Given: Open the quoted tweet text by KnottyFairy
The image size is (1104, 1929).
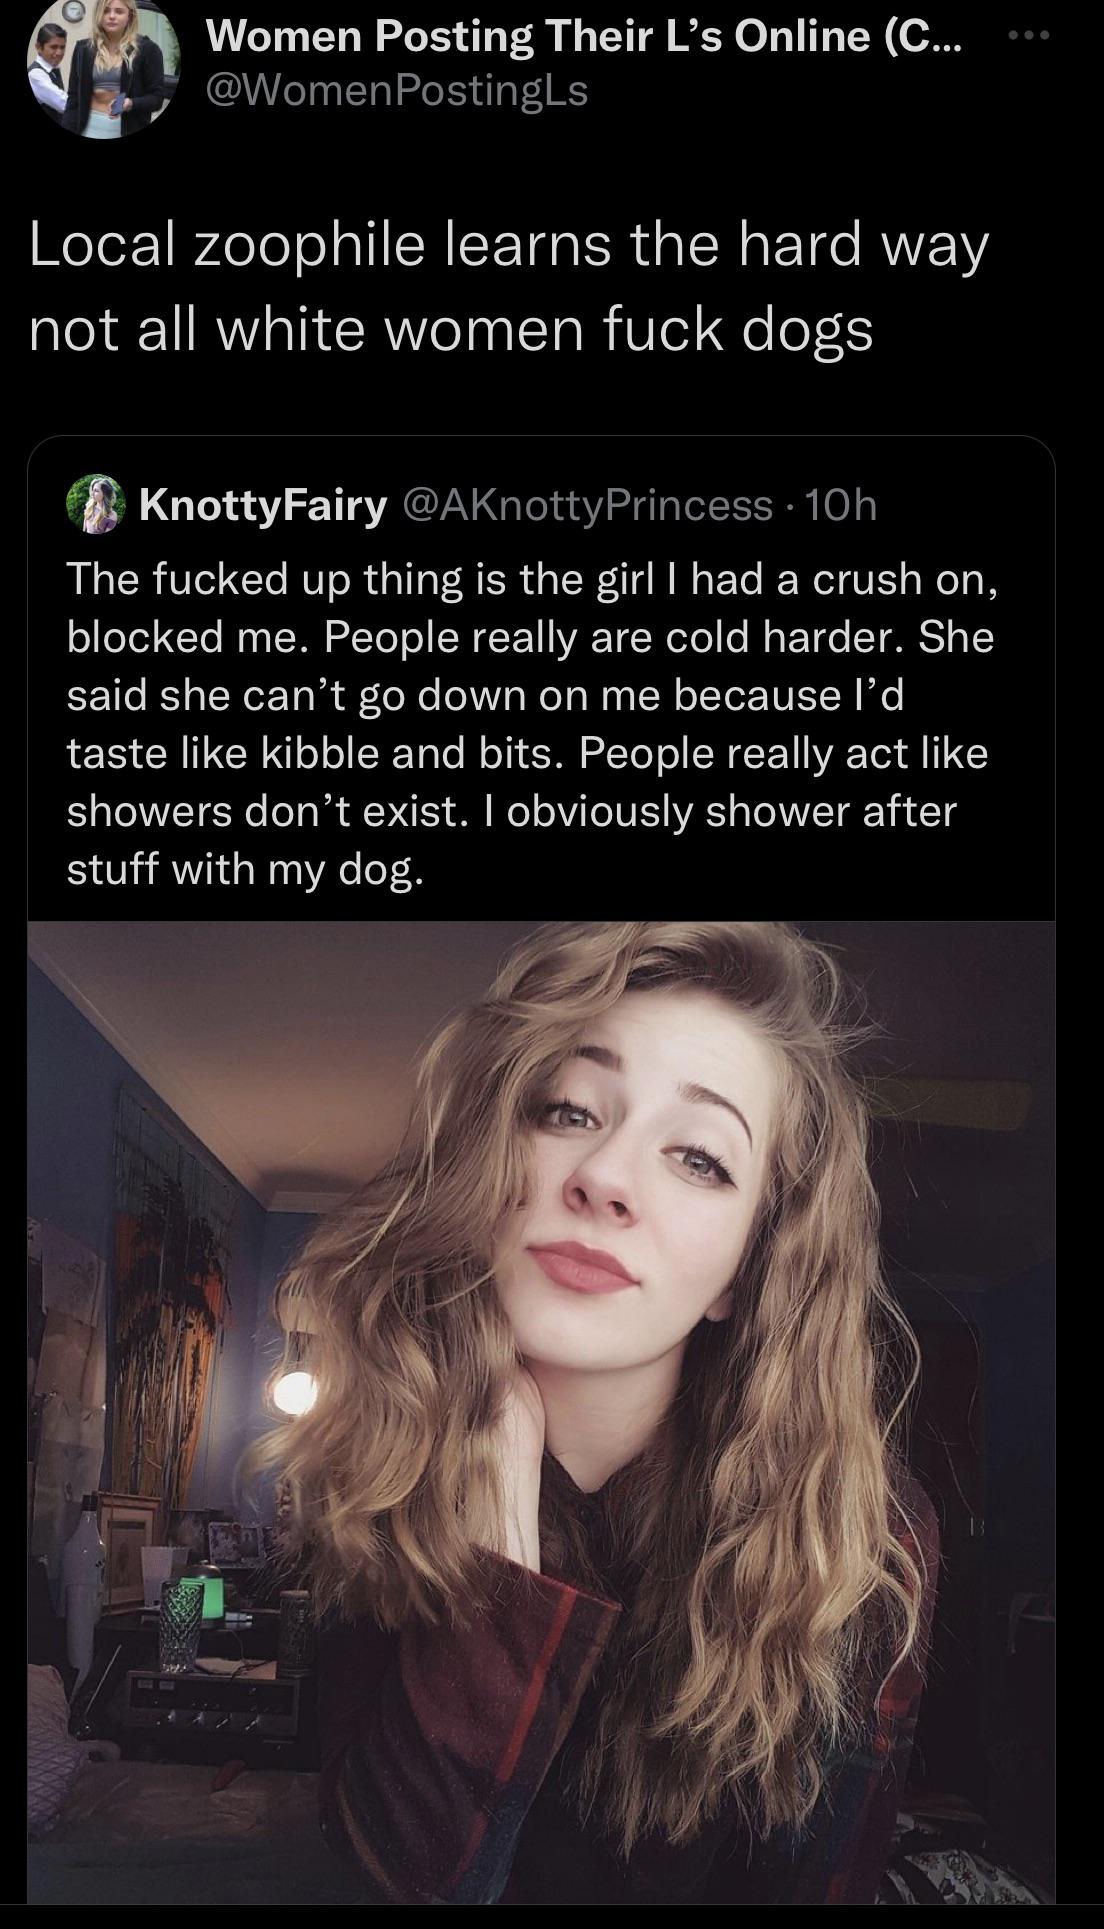Looking at the screenshot, I should 530,722.
